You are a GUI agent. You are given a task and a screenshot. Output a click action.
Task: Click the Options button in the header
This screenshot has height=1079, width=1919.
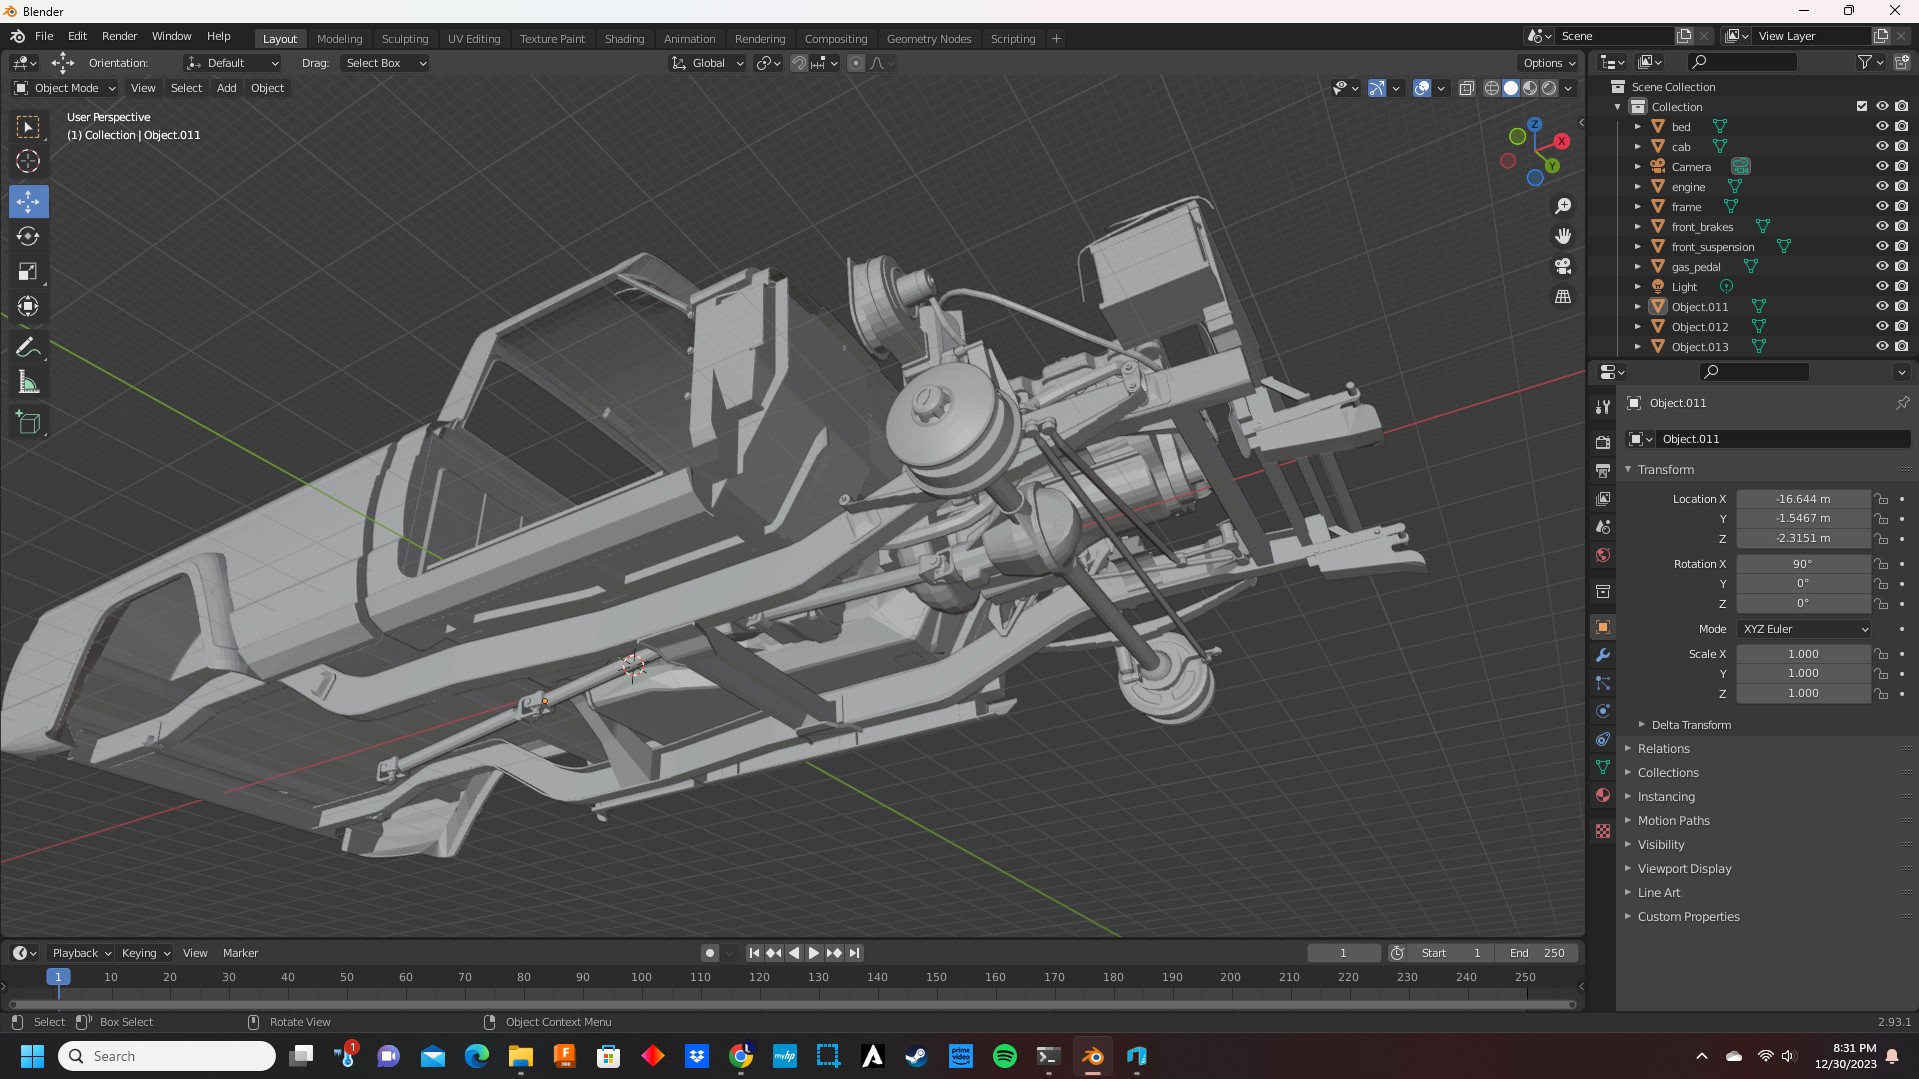1548,63
